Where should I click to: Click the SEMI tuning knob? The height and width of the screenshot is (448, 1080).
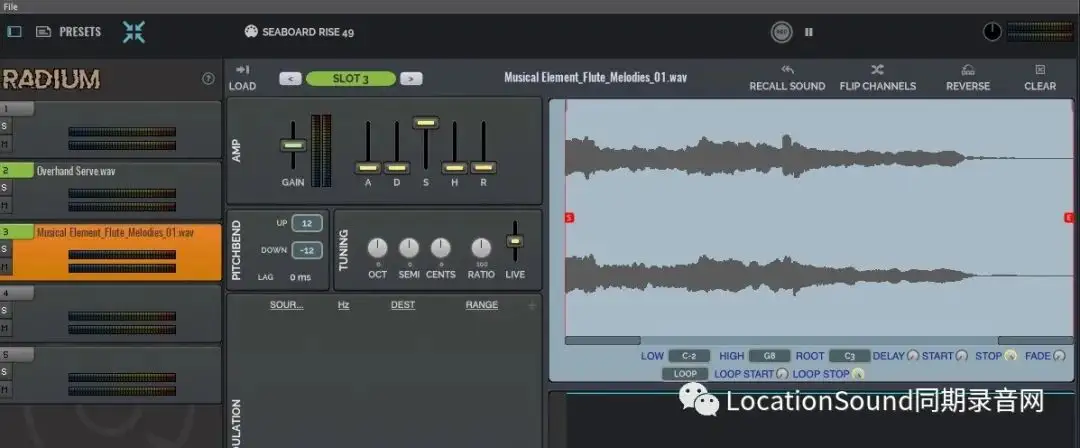tap(408, 248)
